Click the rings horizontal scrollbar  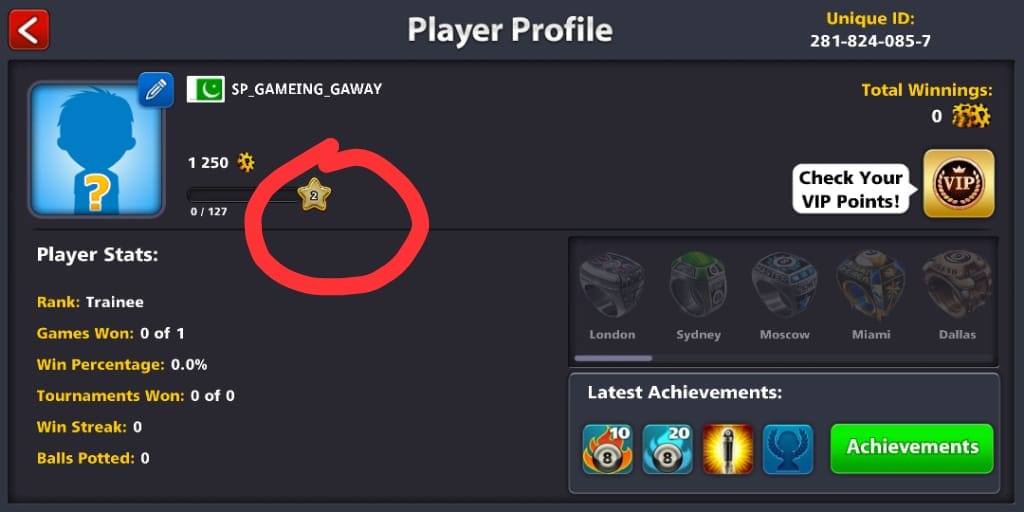[x=613, y=358]
